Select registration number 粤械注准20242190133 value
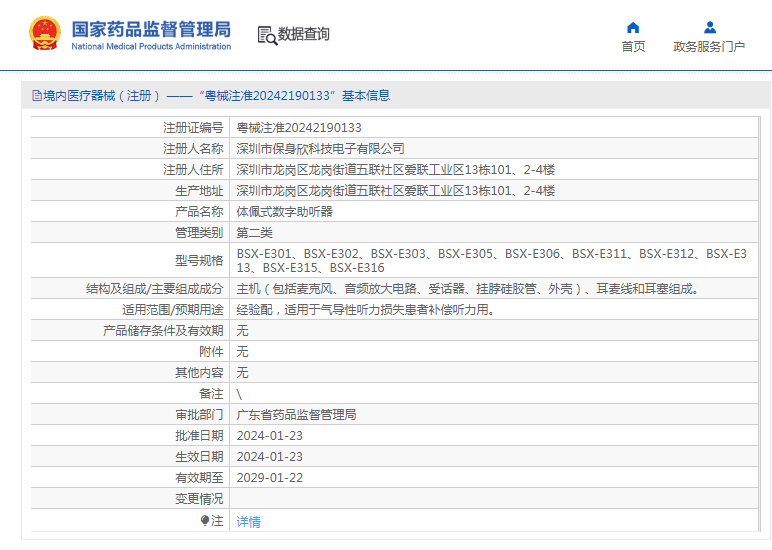This screenshot has width=772, height=550. pyautogui.click(x=299, y=128)
